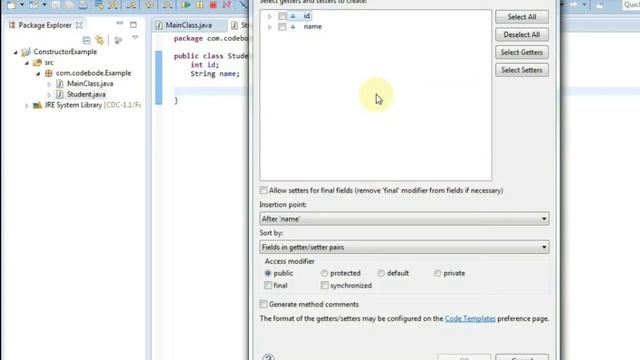Expand the 'id' field node
The image size is (640, 360).
pyautogui.click(x=269, y=16)
